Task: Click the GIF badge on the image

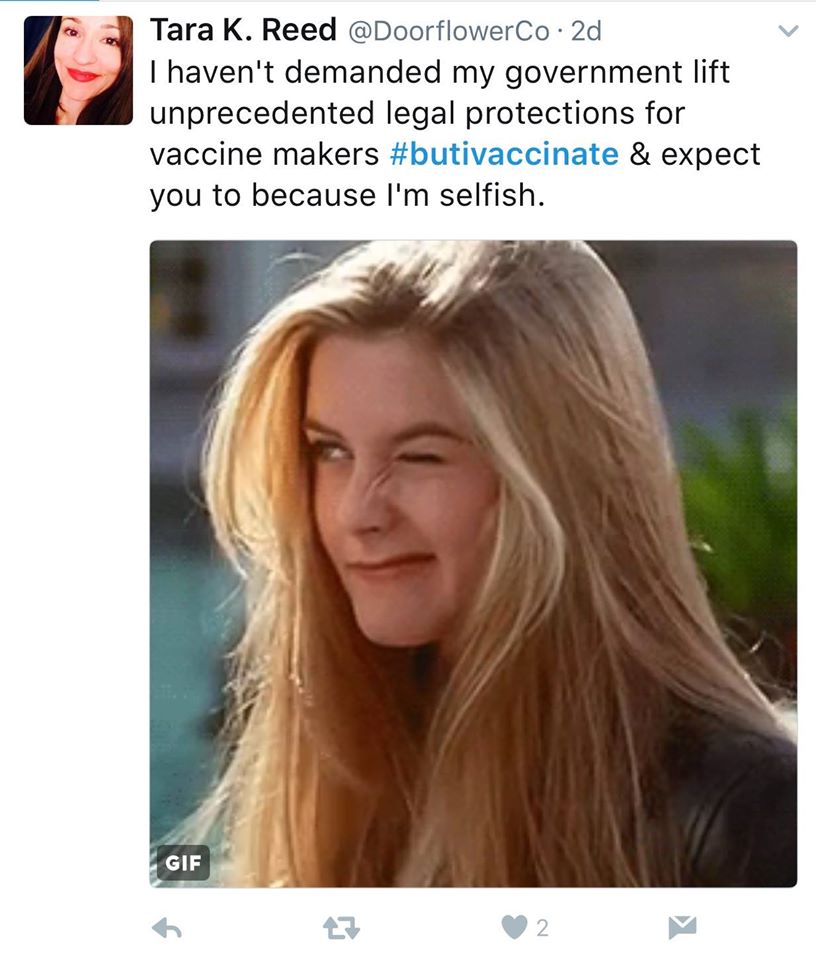Action: (183, 863)
